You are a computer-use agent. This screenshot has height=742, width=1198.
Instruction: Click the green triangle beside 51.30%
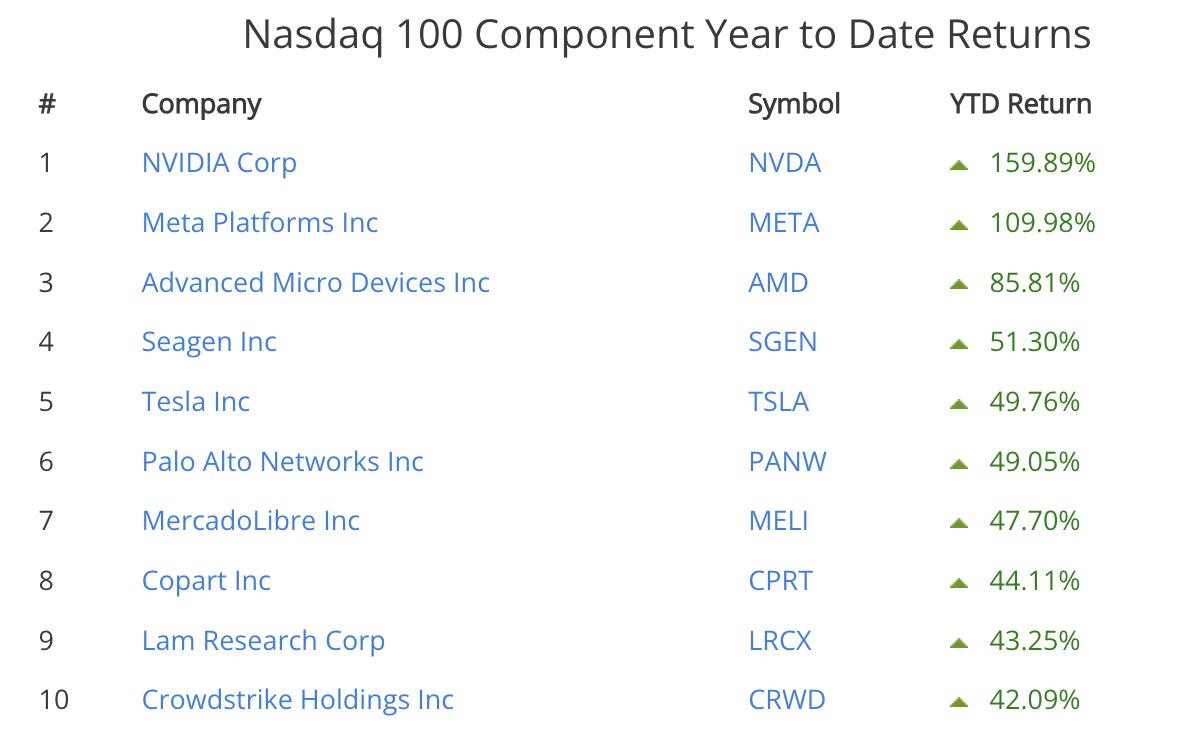point(959,343)
